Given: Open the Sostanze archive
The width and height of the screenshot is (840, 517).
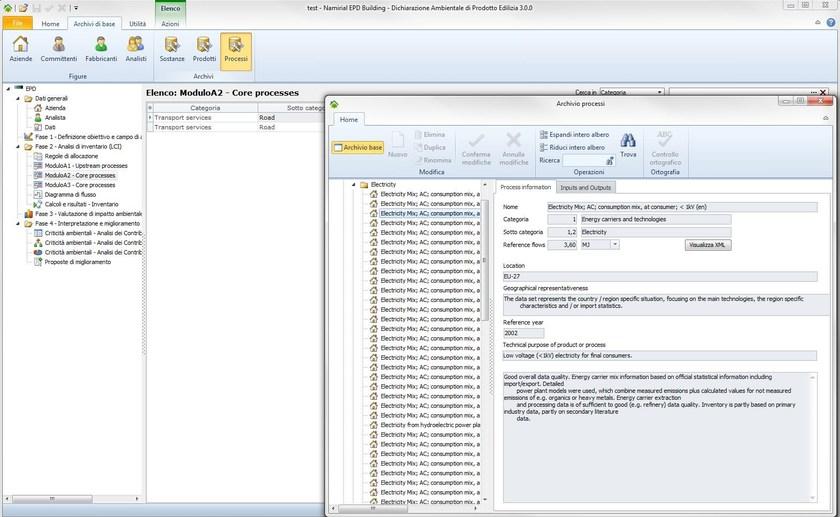Looking at the screenshot, I should [172, 49].
